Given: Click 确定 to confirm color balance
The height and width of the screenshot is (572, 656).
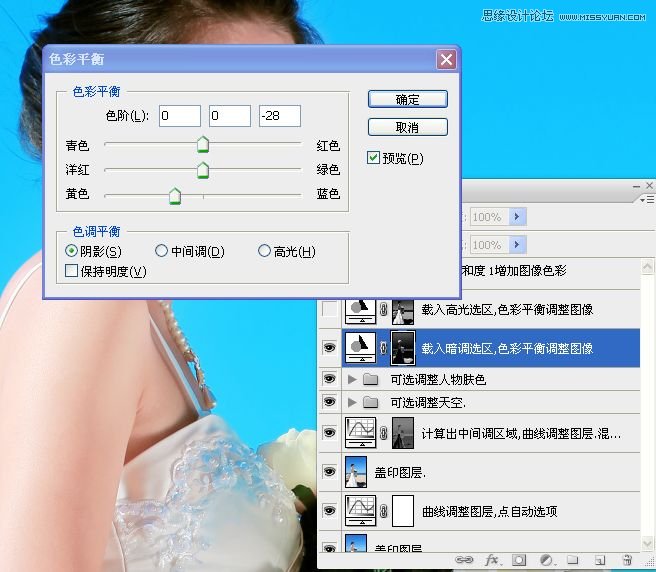Looking at the screenshot, I should point(408,100).
